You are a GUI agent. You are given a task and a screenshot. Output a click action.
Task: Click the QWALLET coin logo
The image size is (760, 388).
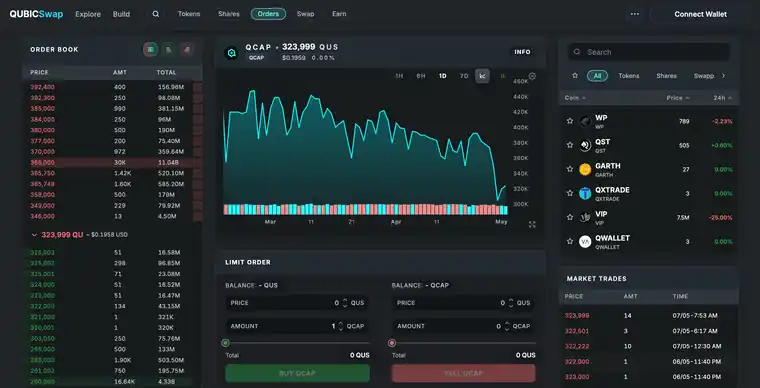click(585, 241)
